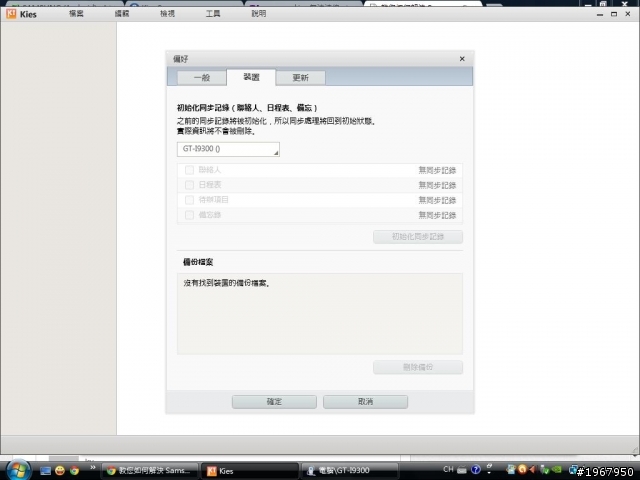
Task: Toggle the 備忘錄 checkbox
Action: (189, 215)
